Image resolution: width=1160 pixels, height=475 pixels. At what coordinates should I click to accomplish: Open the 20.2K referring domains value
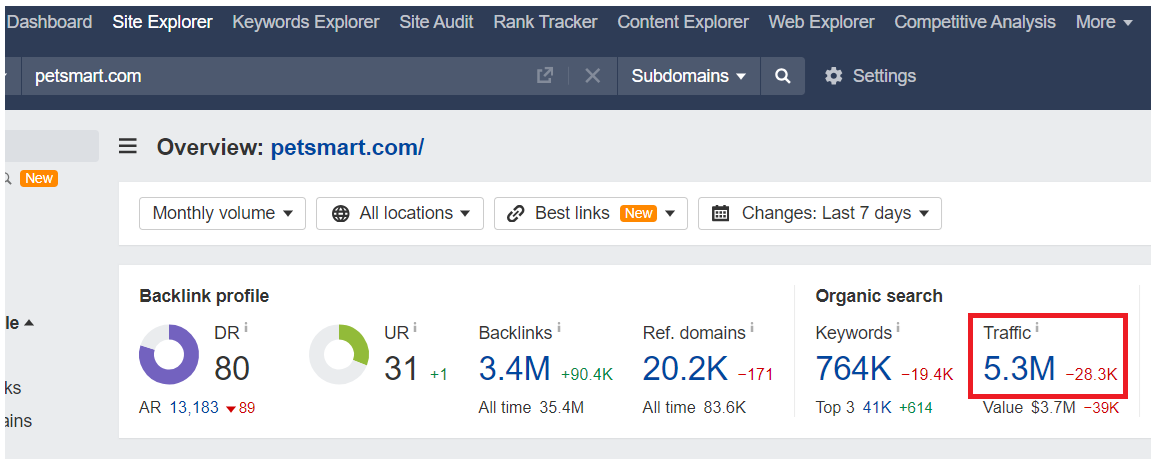pos(685,368)
